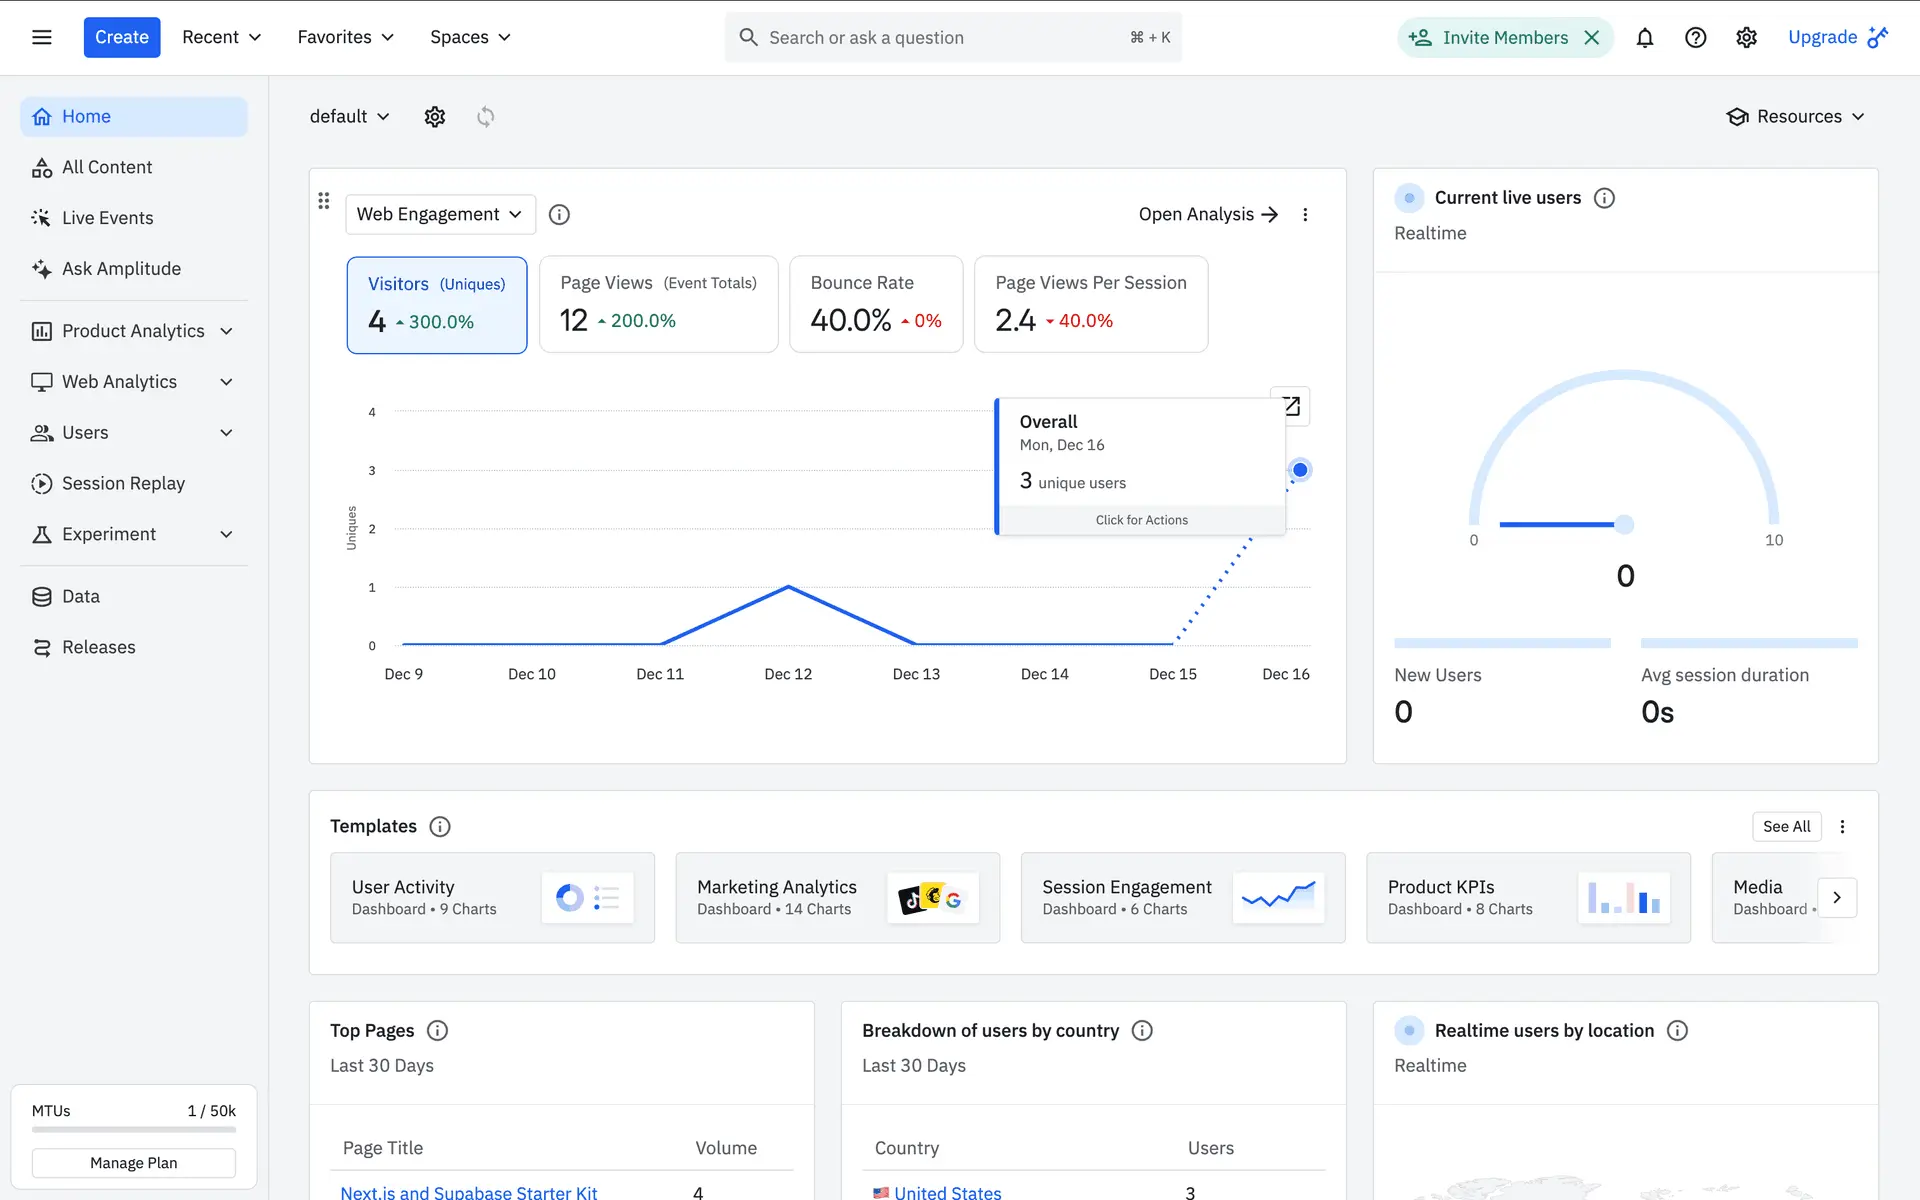Click the Dec 16 data point on chart
This screenshot has height=1200, width=1920.
tap(1300, 470)
